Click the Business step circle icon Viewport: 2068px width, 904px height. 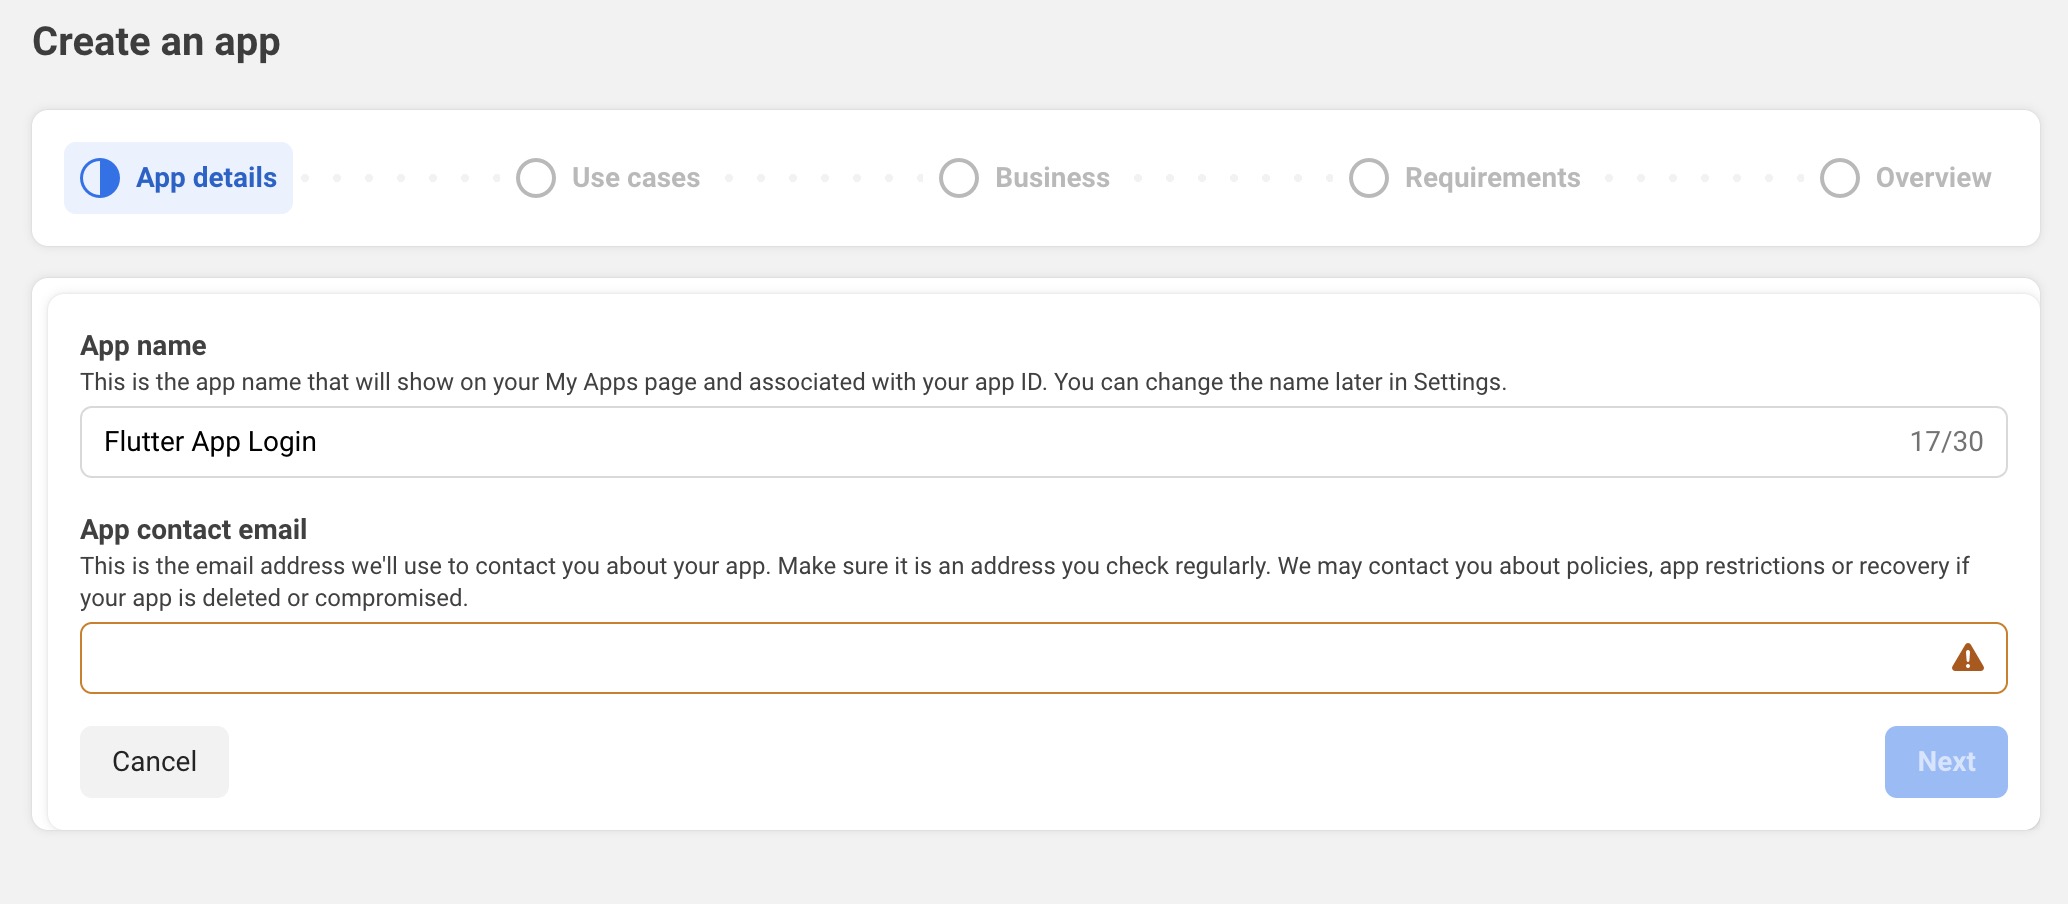click(x=959, y=178)
